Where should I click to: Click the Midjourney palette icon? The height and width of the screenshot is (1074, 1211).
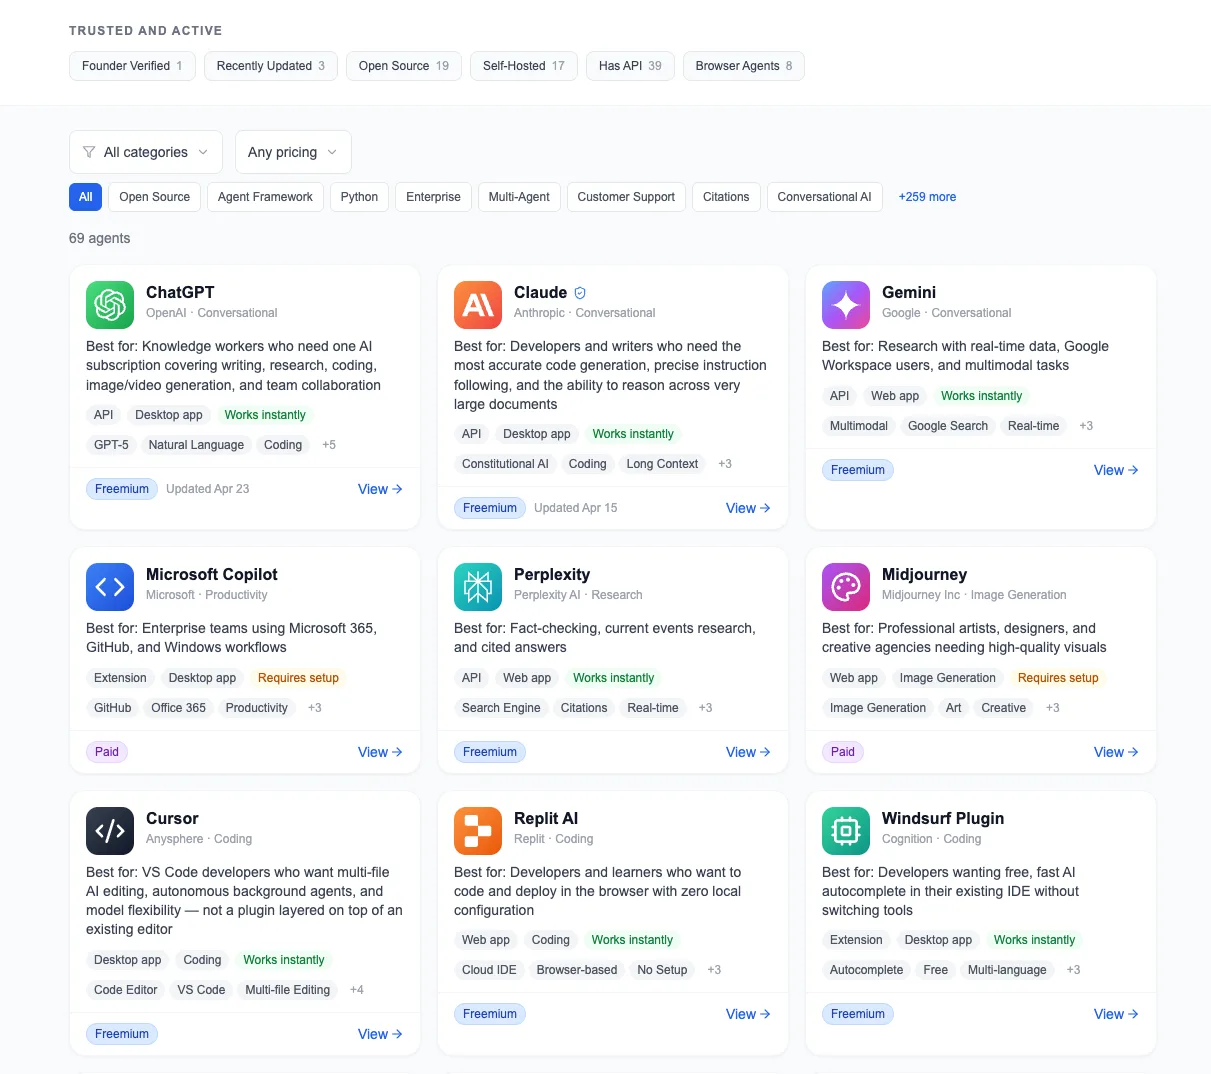(846, 587)
